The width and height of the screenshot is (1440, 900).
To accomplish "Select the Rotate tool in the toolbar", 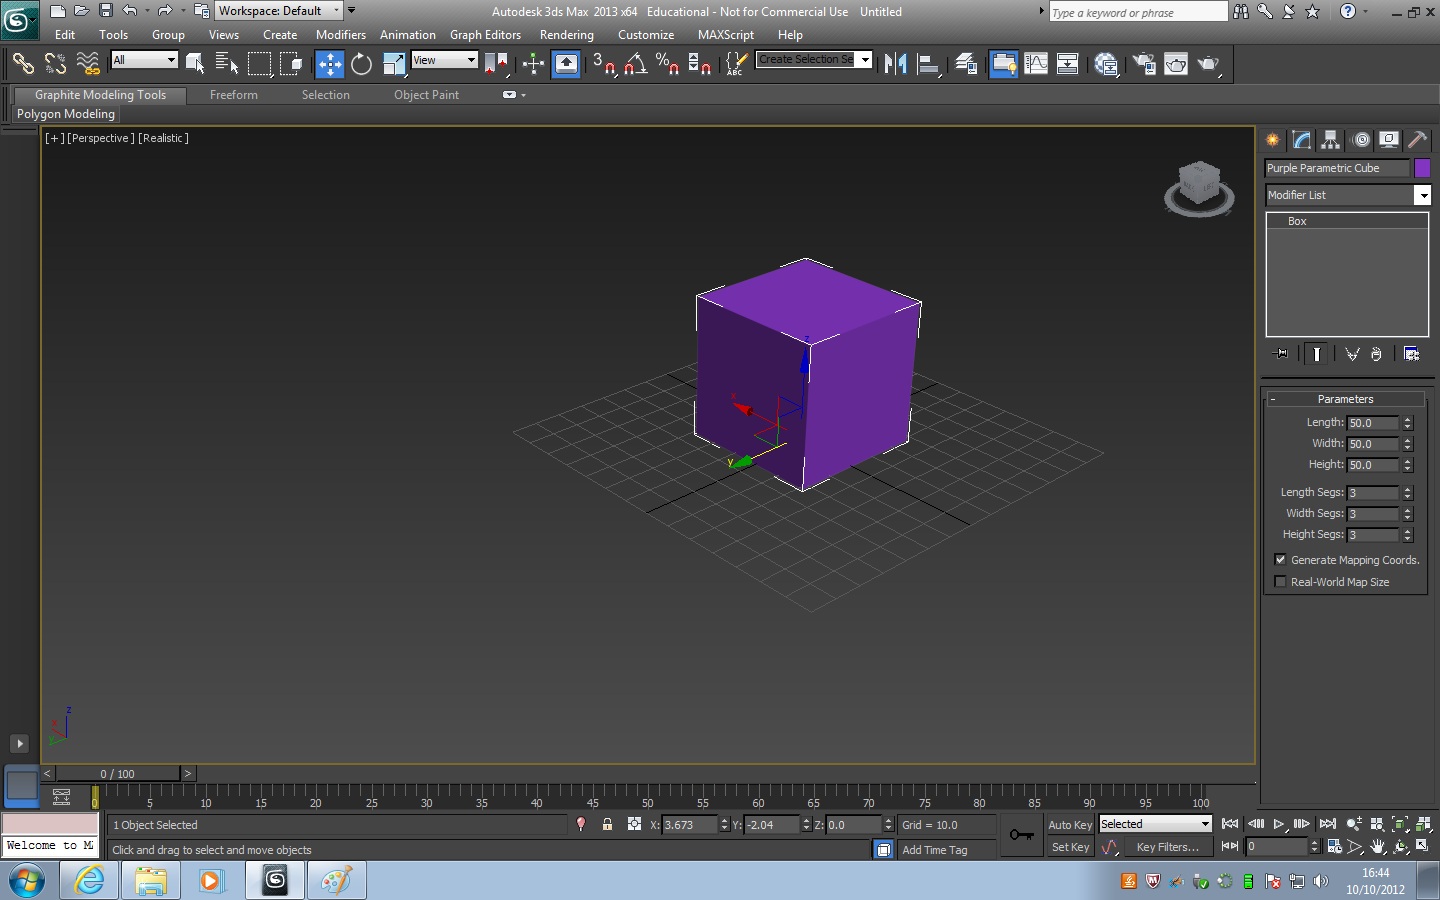I will [x=361, y=65].
